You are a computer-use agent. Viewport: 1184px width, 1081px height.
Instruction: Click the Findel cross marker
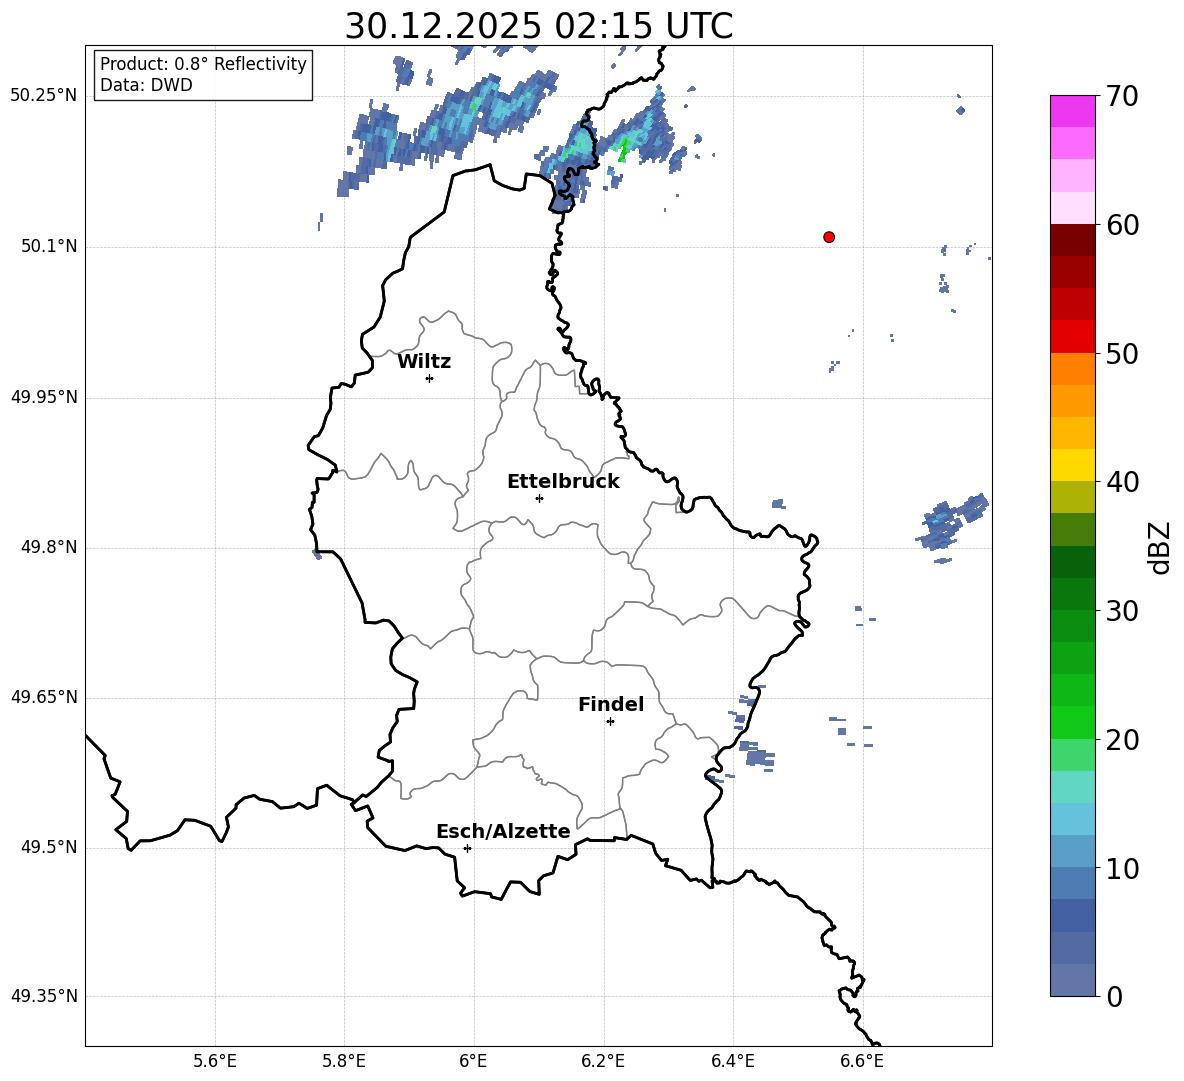(x=610, y=722)
